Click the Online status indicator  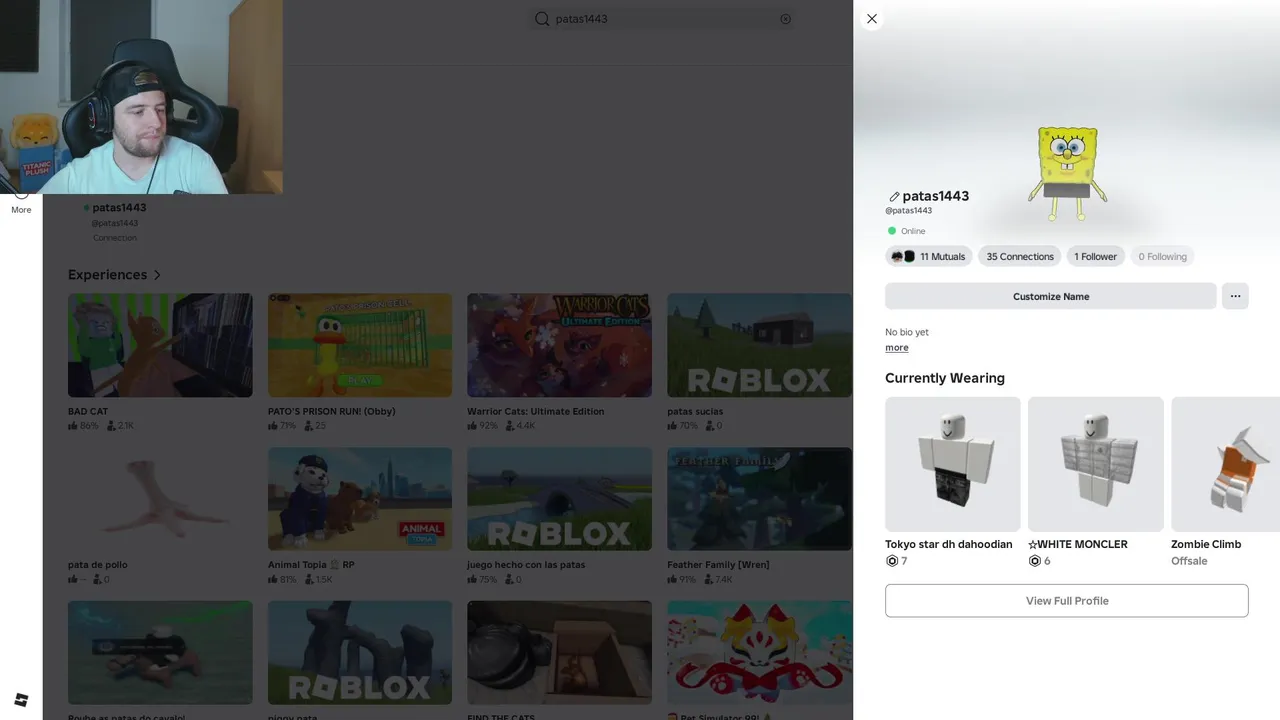906,231
